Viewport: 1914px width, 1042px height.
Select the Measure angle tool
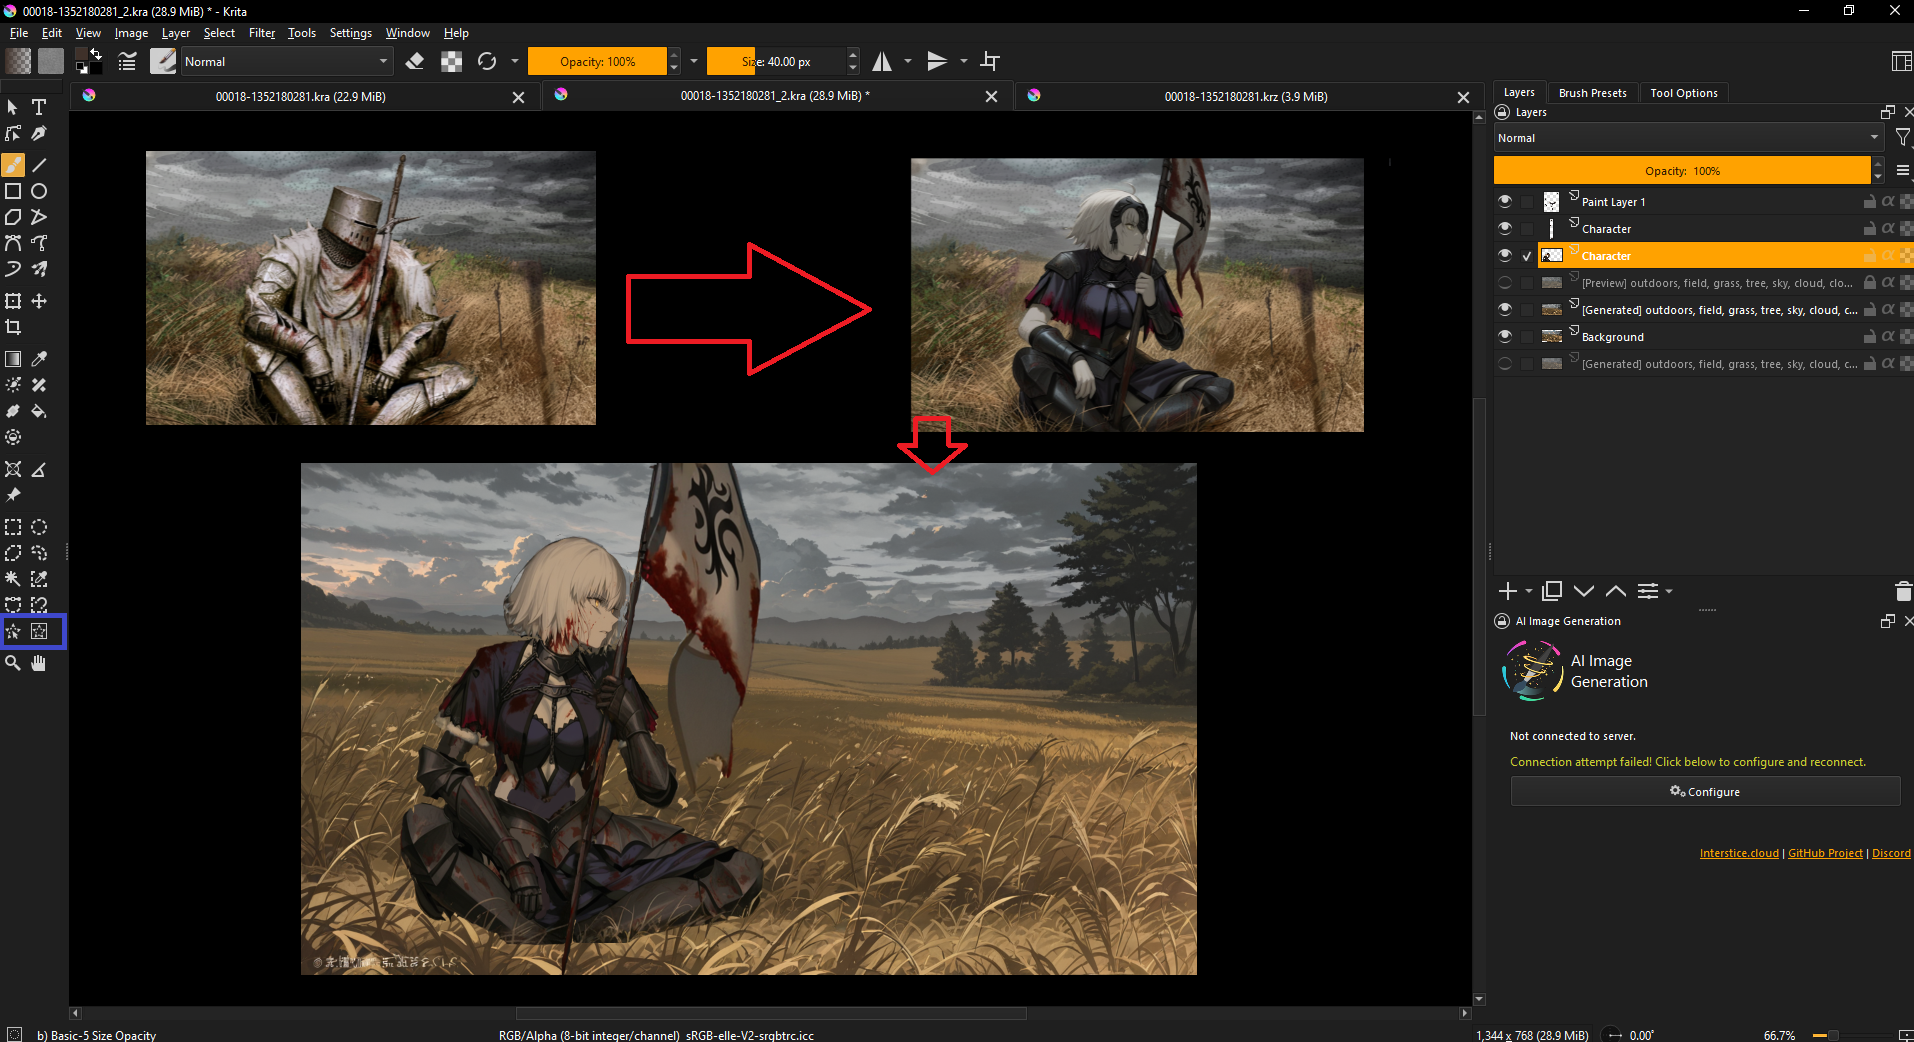click(39, 469)
